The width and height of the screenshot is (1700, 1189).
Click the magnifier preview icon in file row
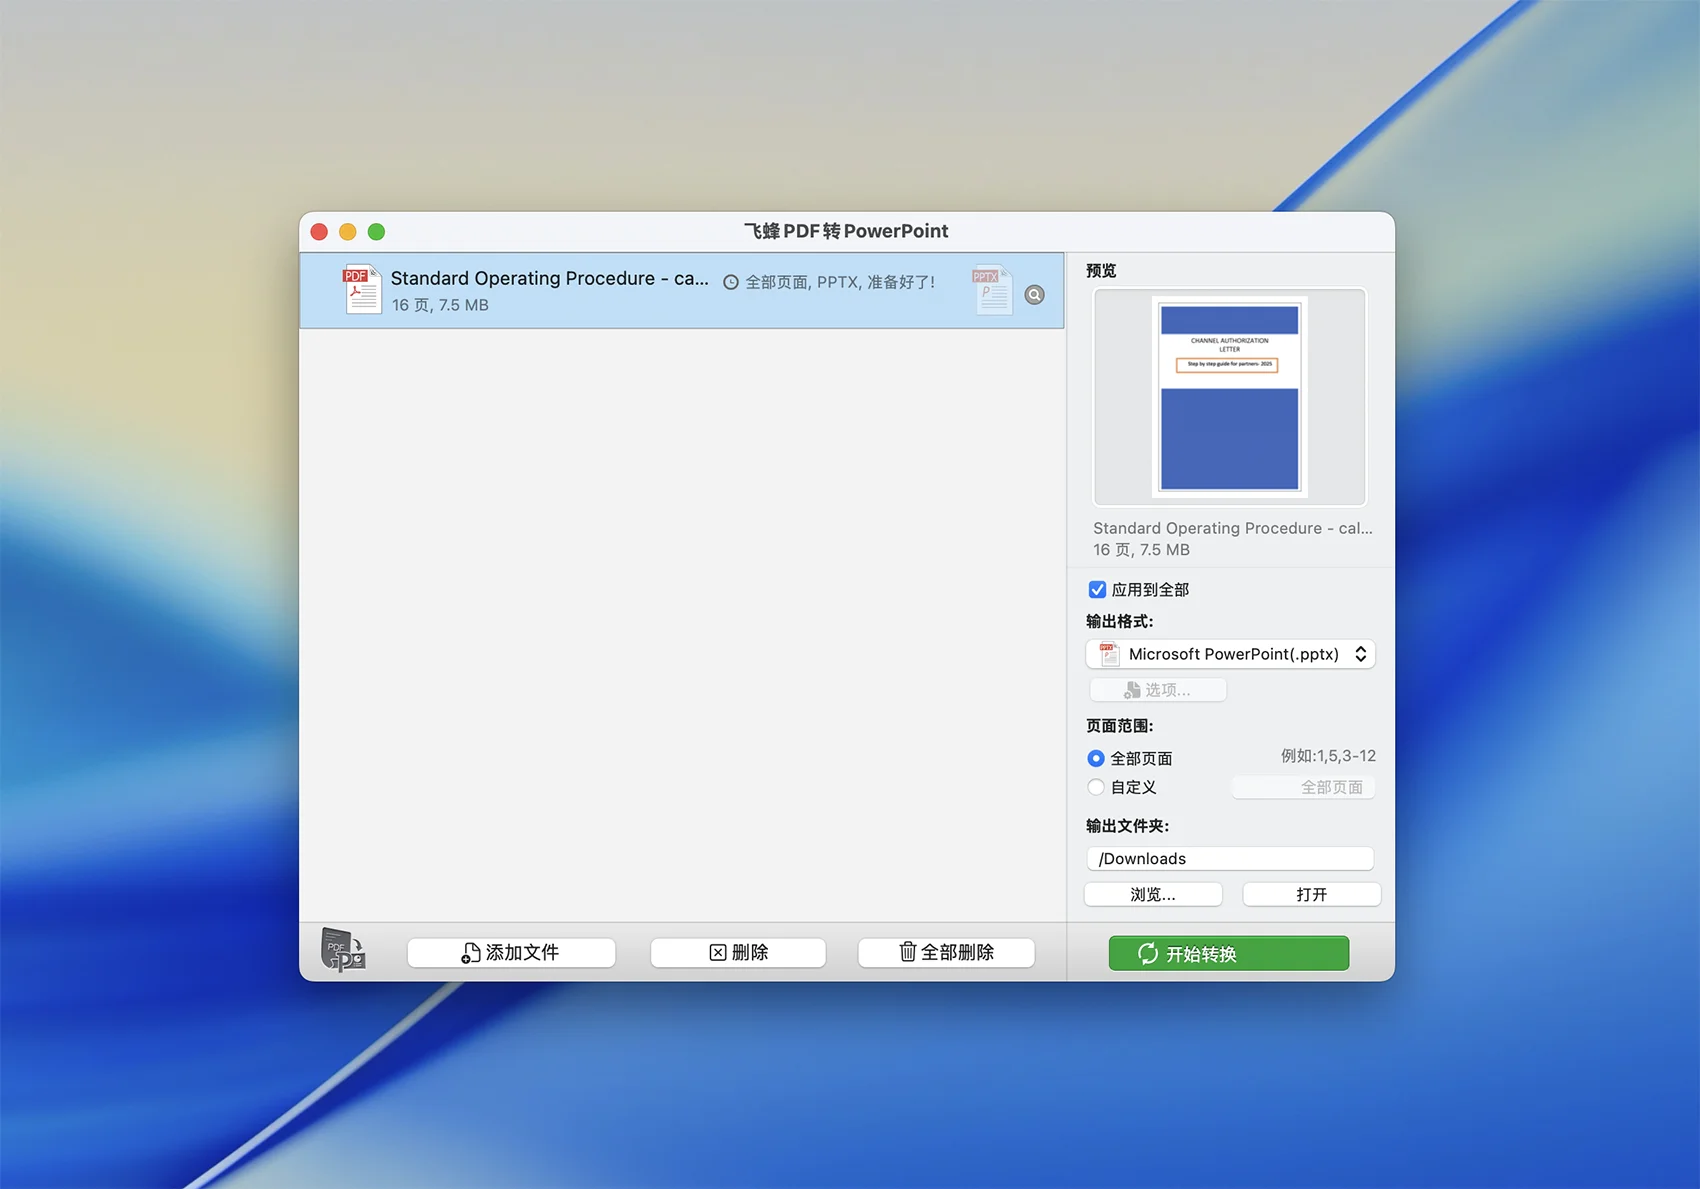tap(1035, 295)
